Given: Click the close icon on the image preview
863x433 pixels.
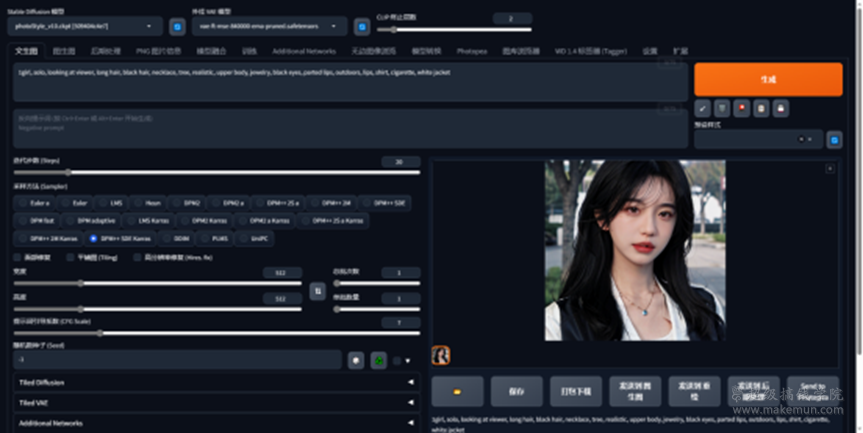Looking at the screenshot, I should [x=829, y=169].
